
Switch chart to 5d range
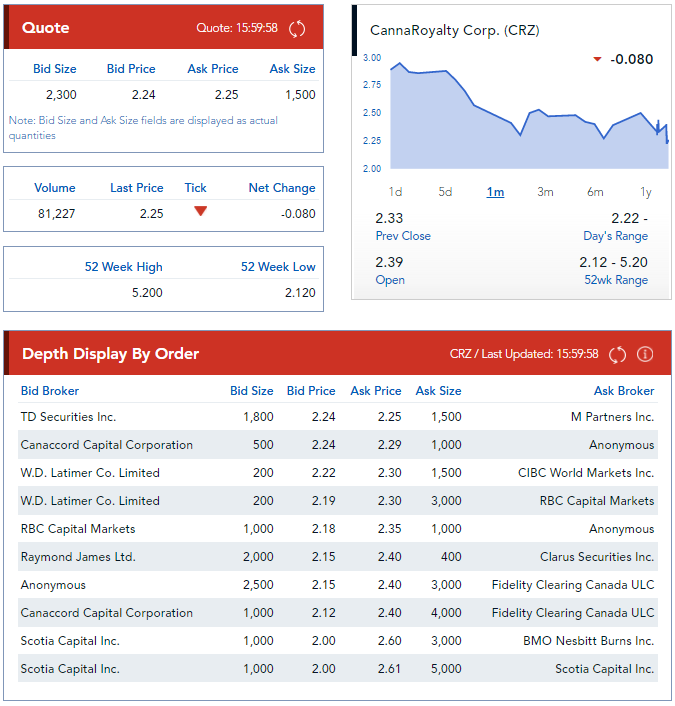[x=445, y=192]
